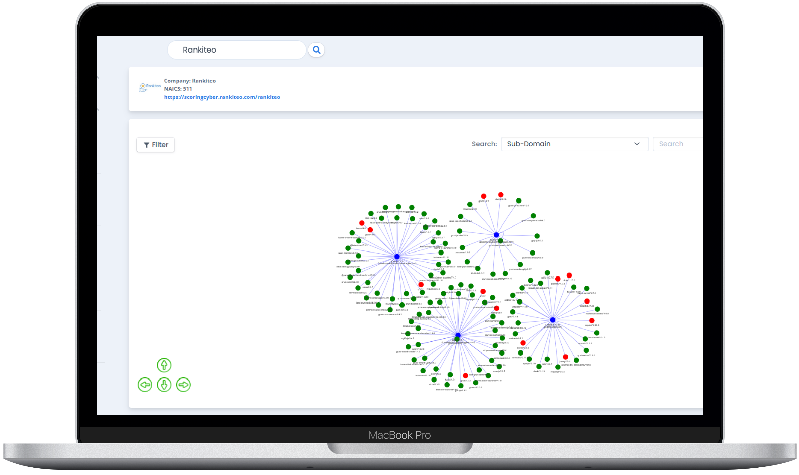Viewport: 799px width, 475px height.
Task: Select the blue hub node of right cluster
Action: point(552,320)
